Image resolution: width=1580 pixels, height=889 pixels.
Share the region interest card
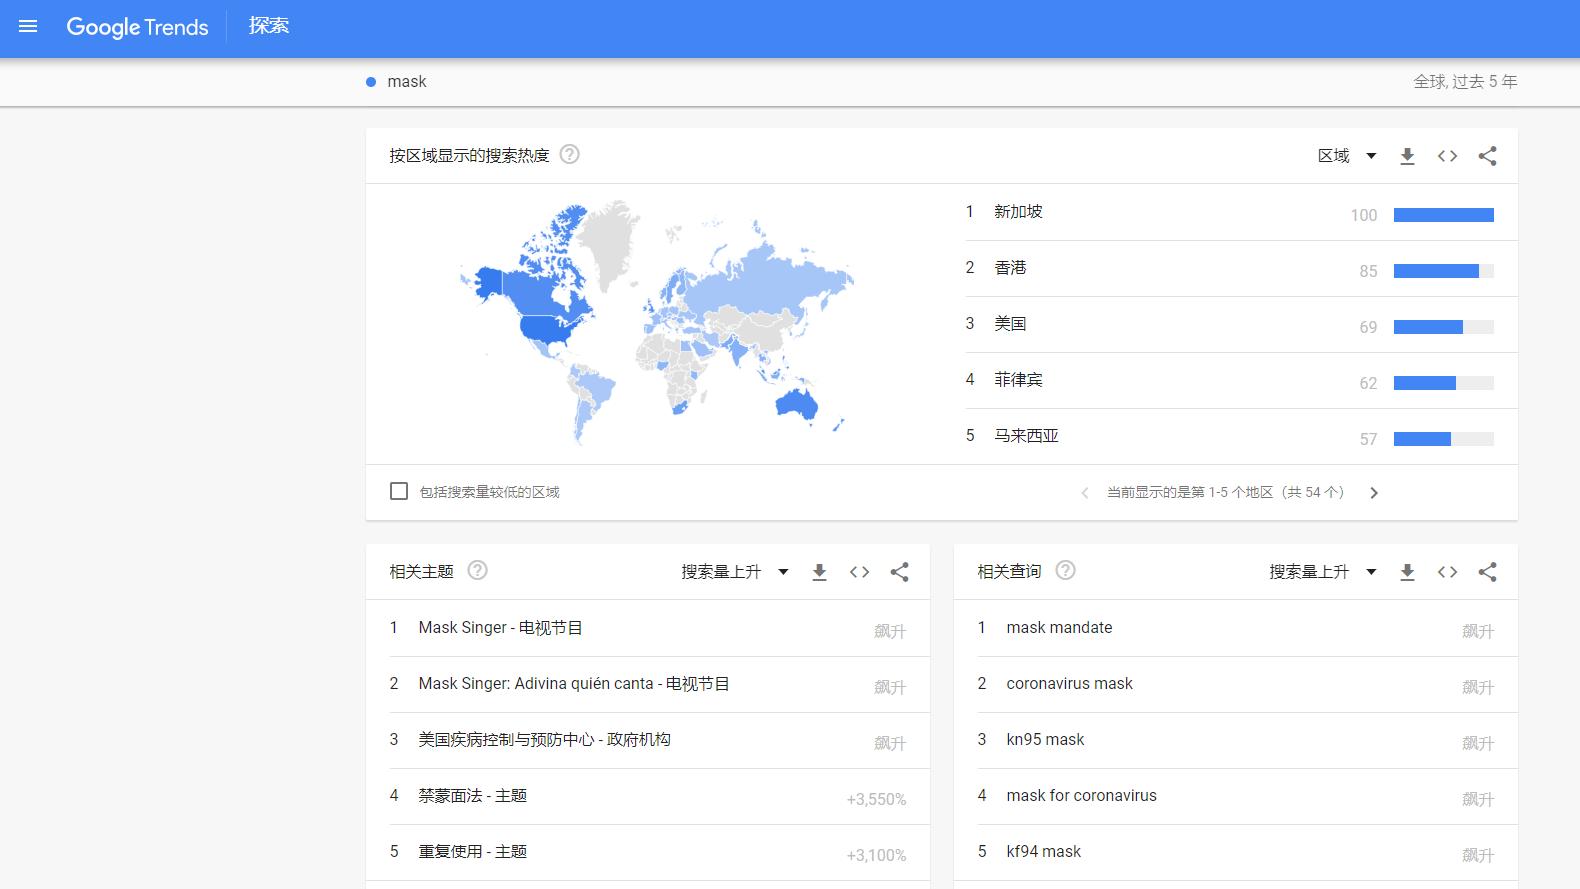1487,156
